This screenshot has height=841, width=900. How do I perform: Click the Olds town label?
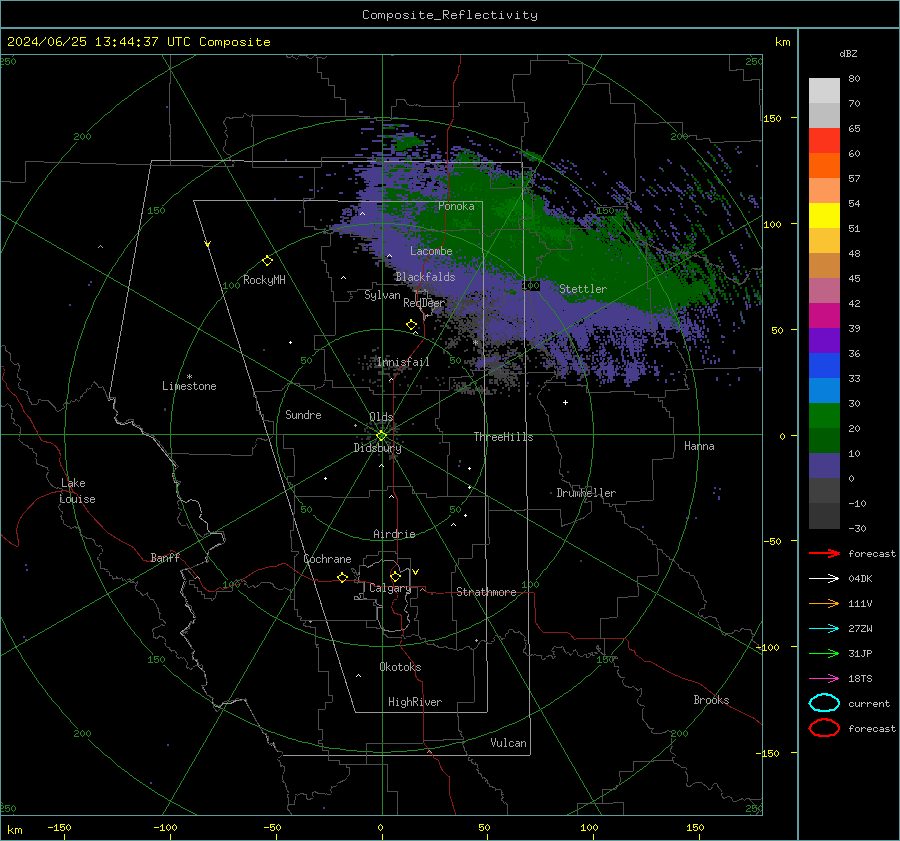click(381, 417)
